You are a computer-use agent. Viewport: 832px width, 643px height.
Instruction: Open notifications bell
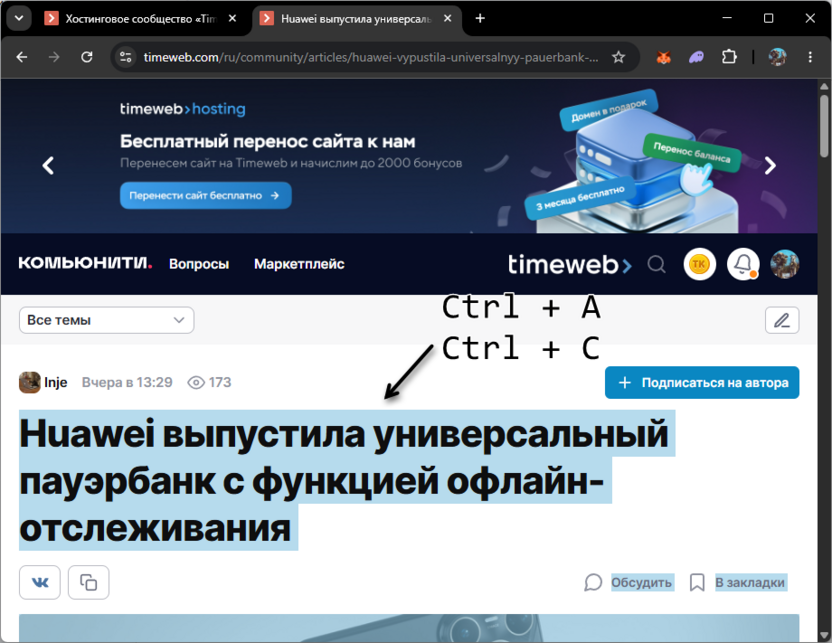point(743,264)
